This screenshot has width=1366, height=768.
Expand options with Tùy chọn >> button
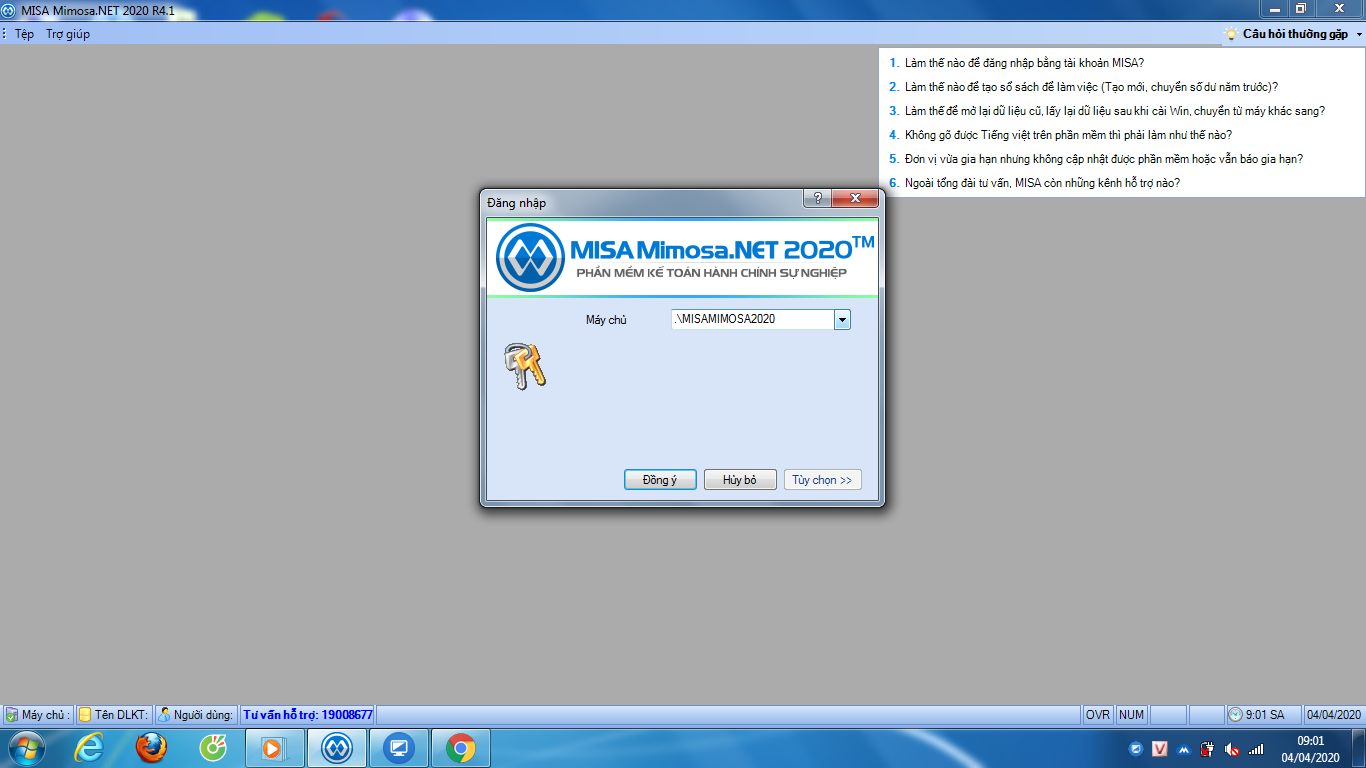click(822, 480)
